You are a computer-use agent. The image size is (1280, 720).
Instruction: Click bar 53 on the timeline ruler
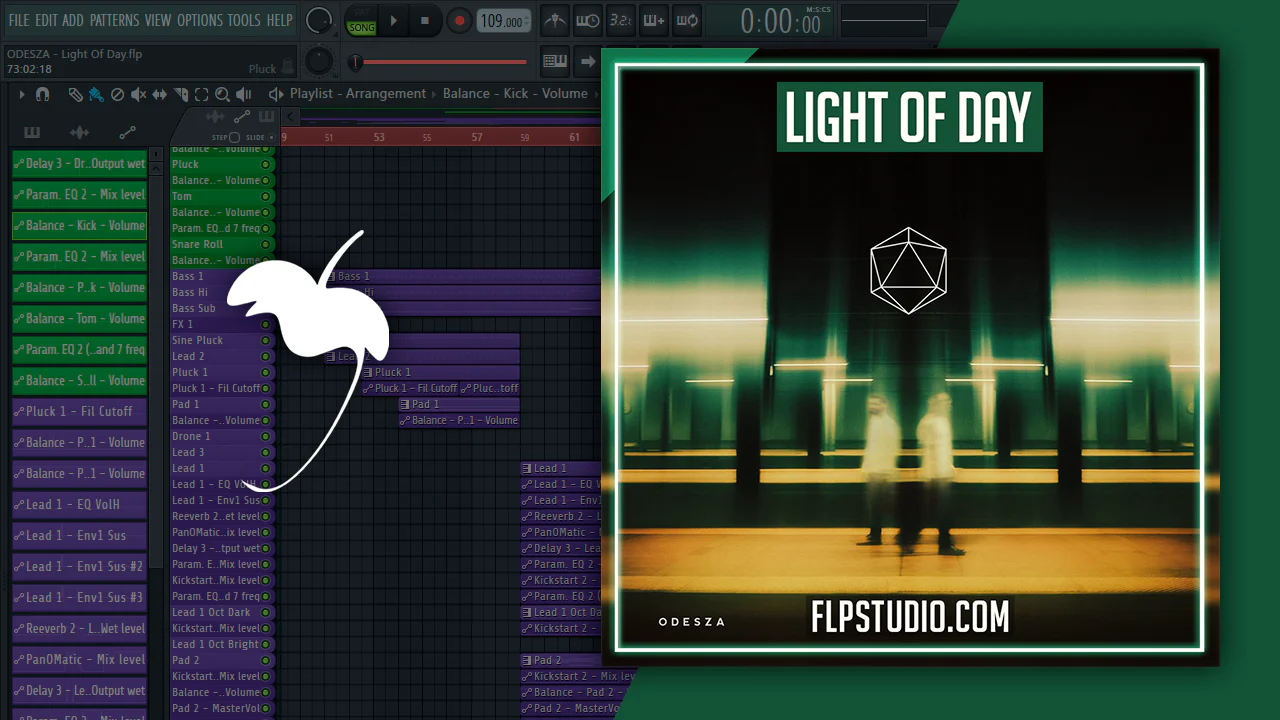[379, 137]
